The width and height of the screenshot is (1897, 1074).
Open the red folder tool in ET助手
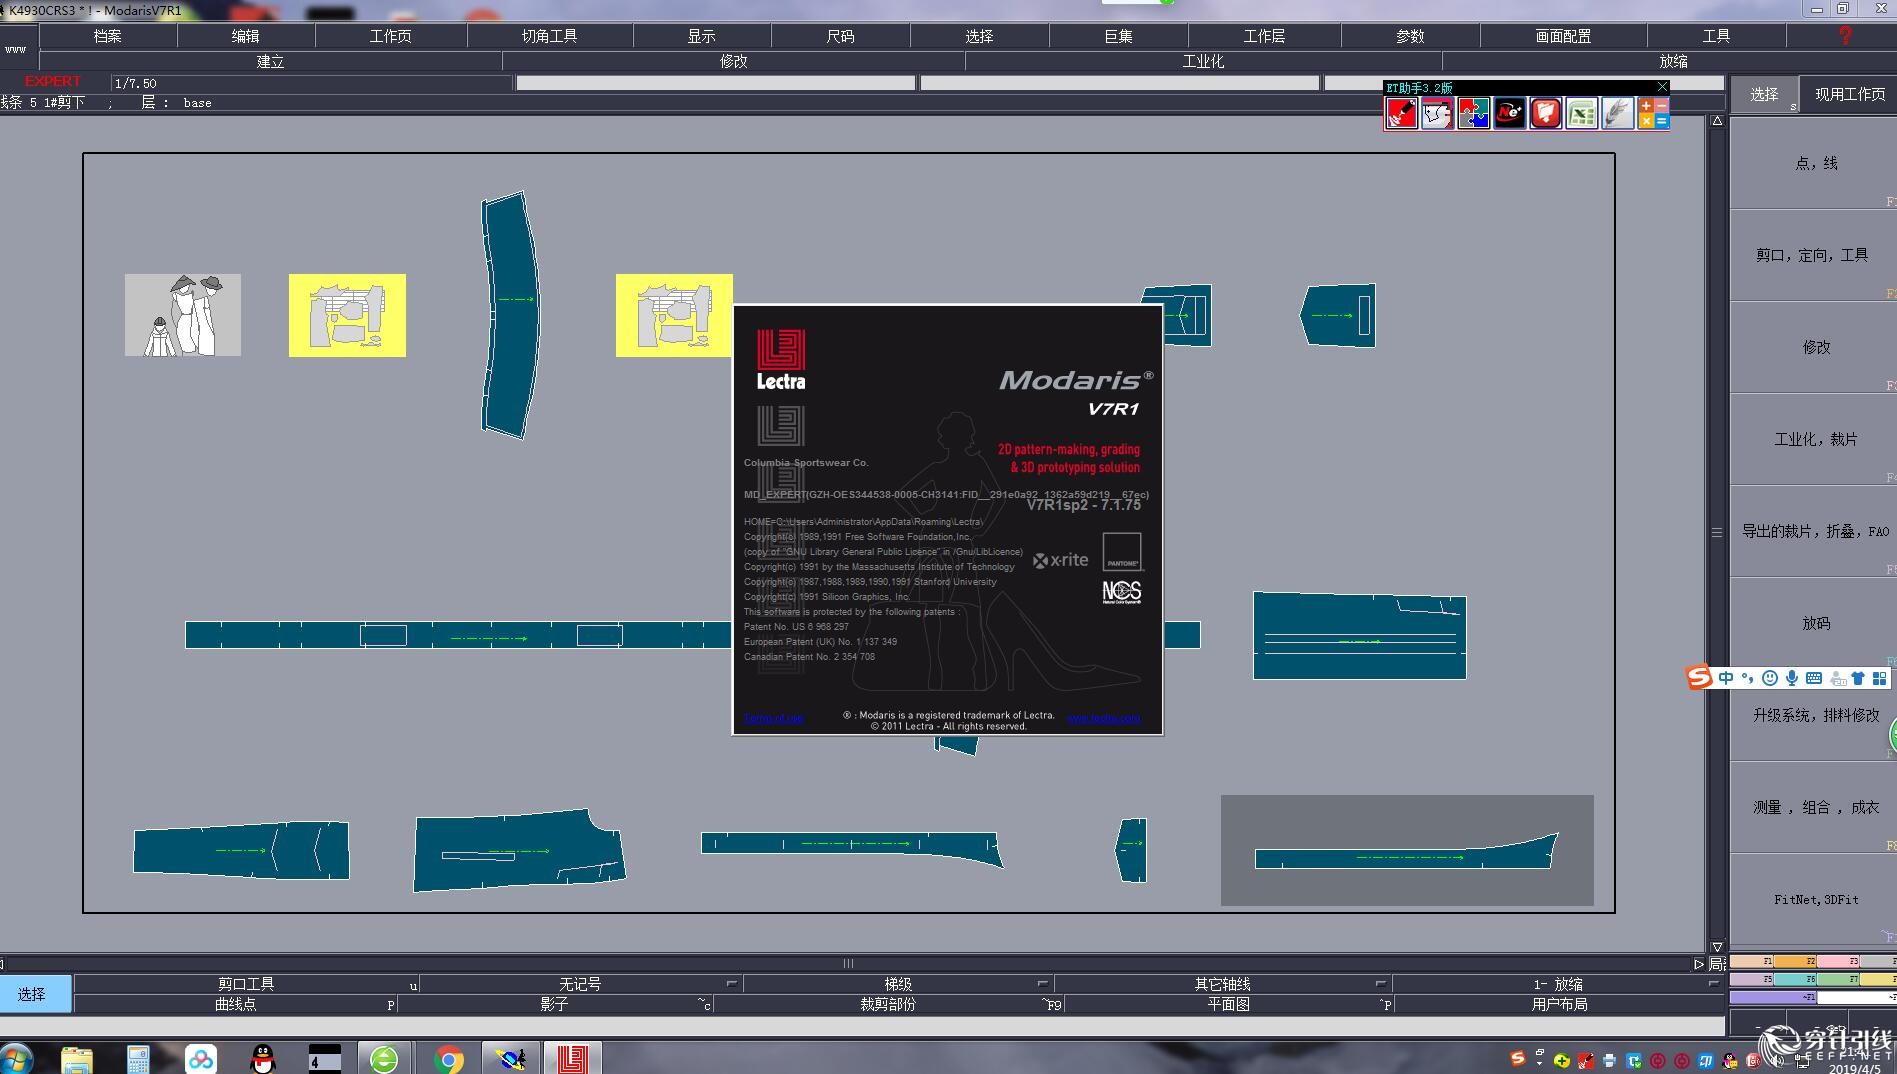tap(1545, 113)
